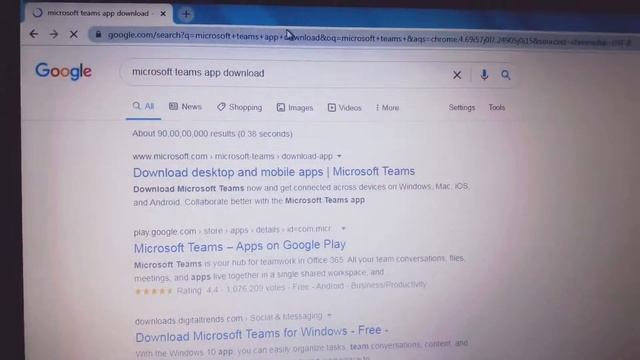
Task: Open a new tab with the plus button
Action: [x=186, y=14]
